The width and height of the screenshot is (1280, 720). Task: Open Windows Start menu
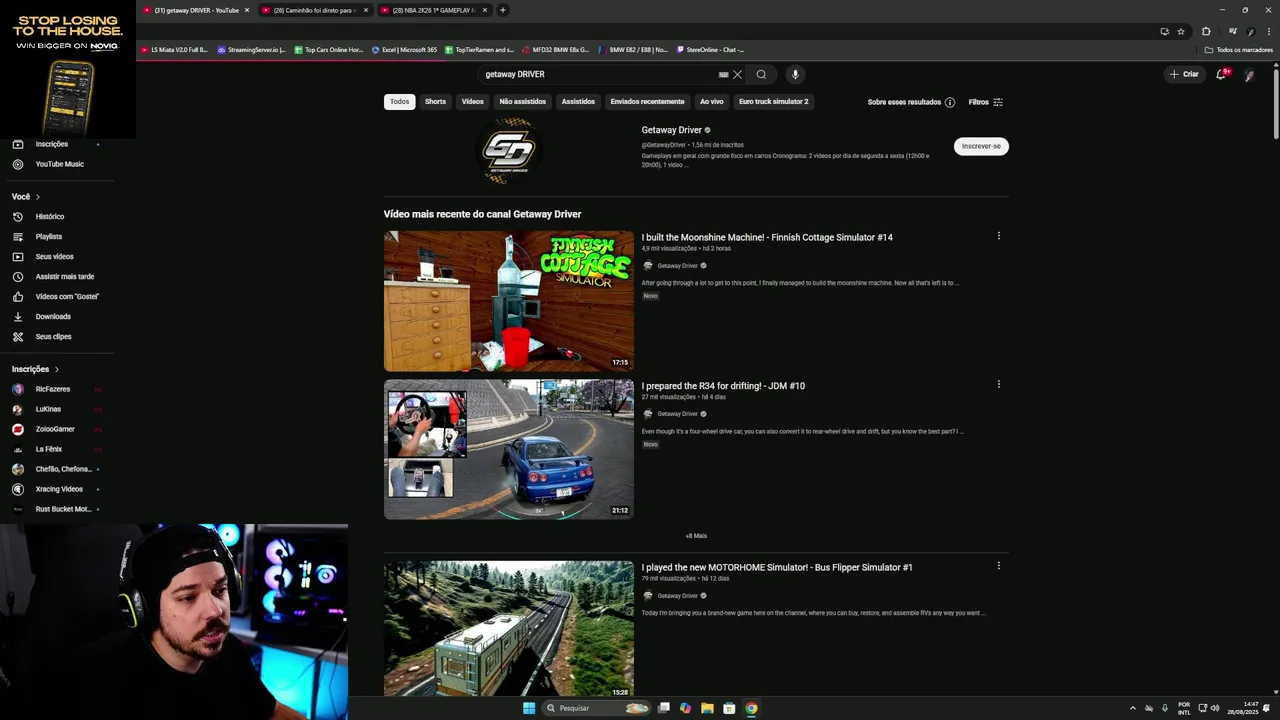529,708
